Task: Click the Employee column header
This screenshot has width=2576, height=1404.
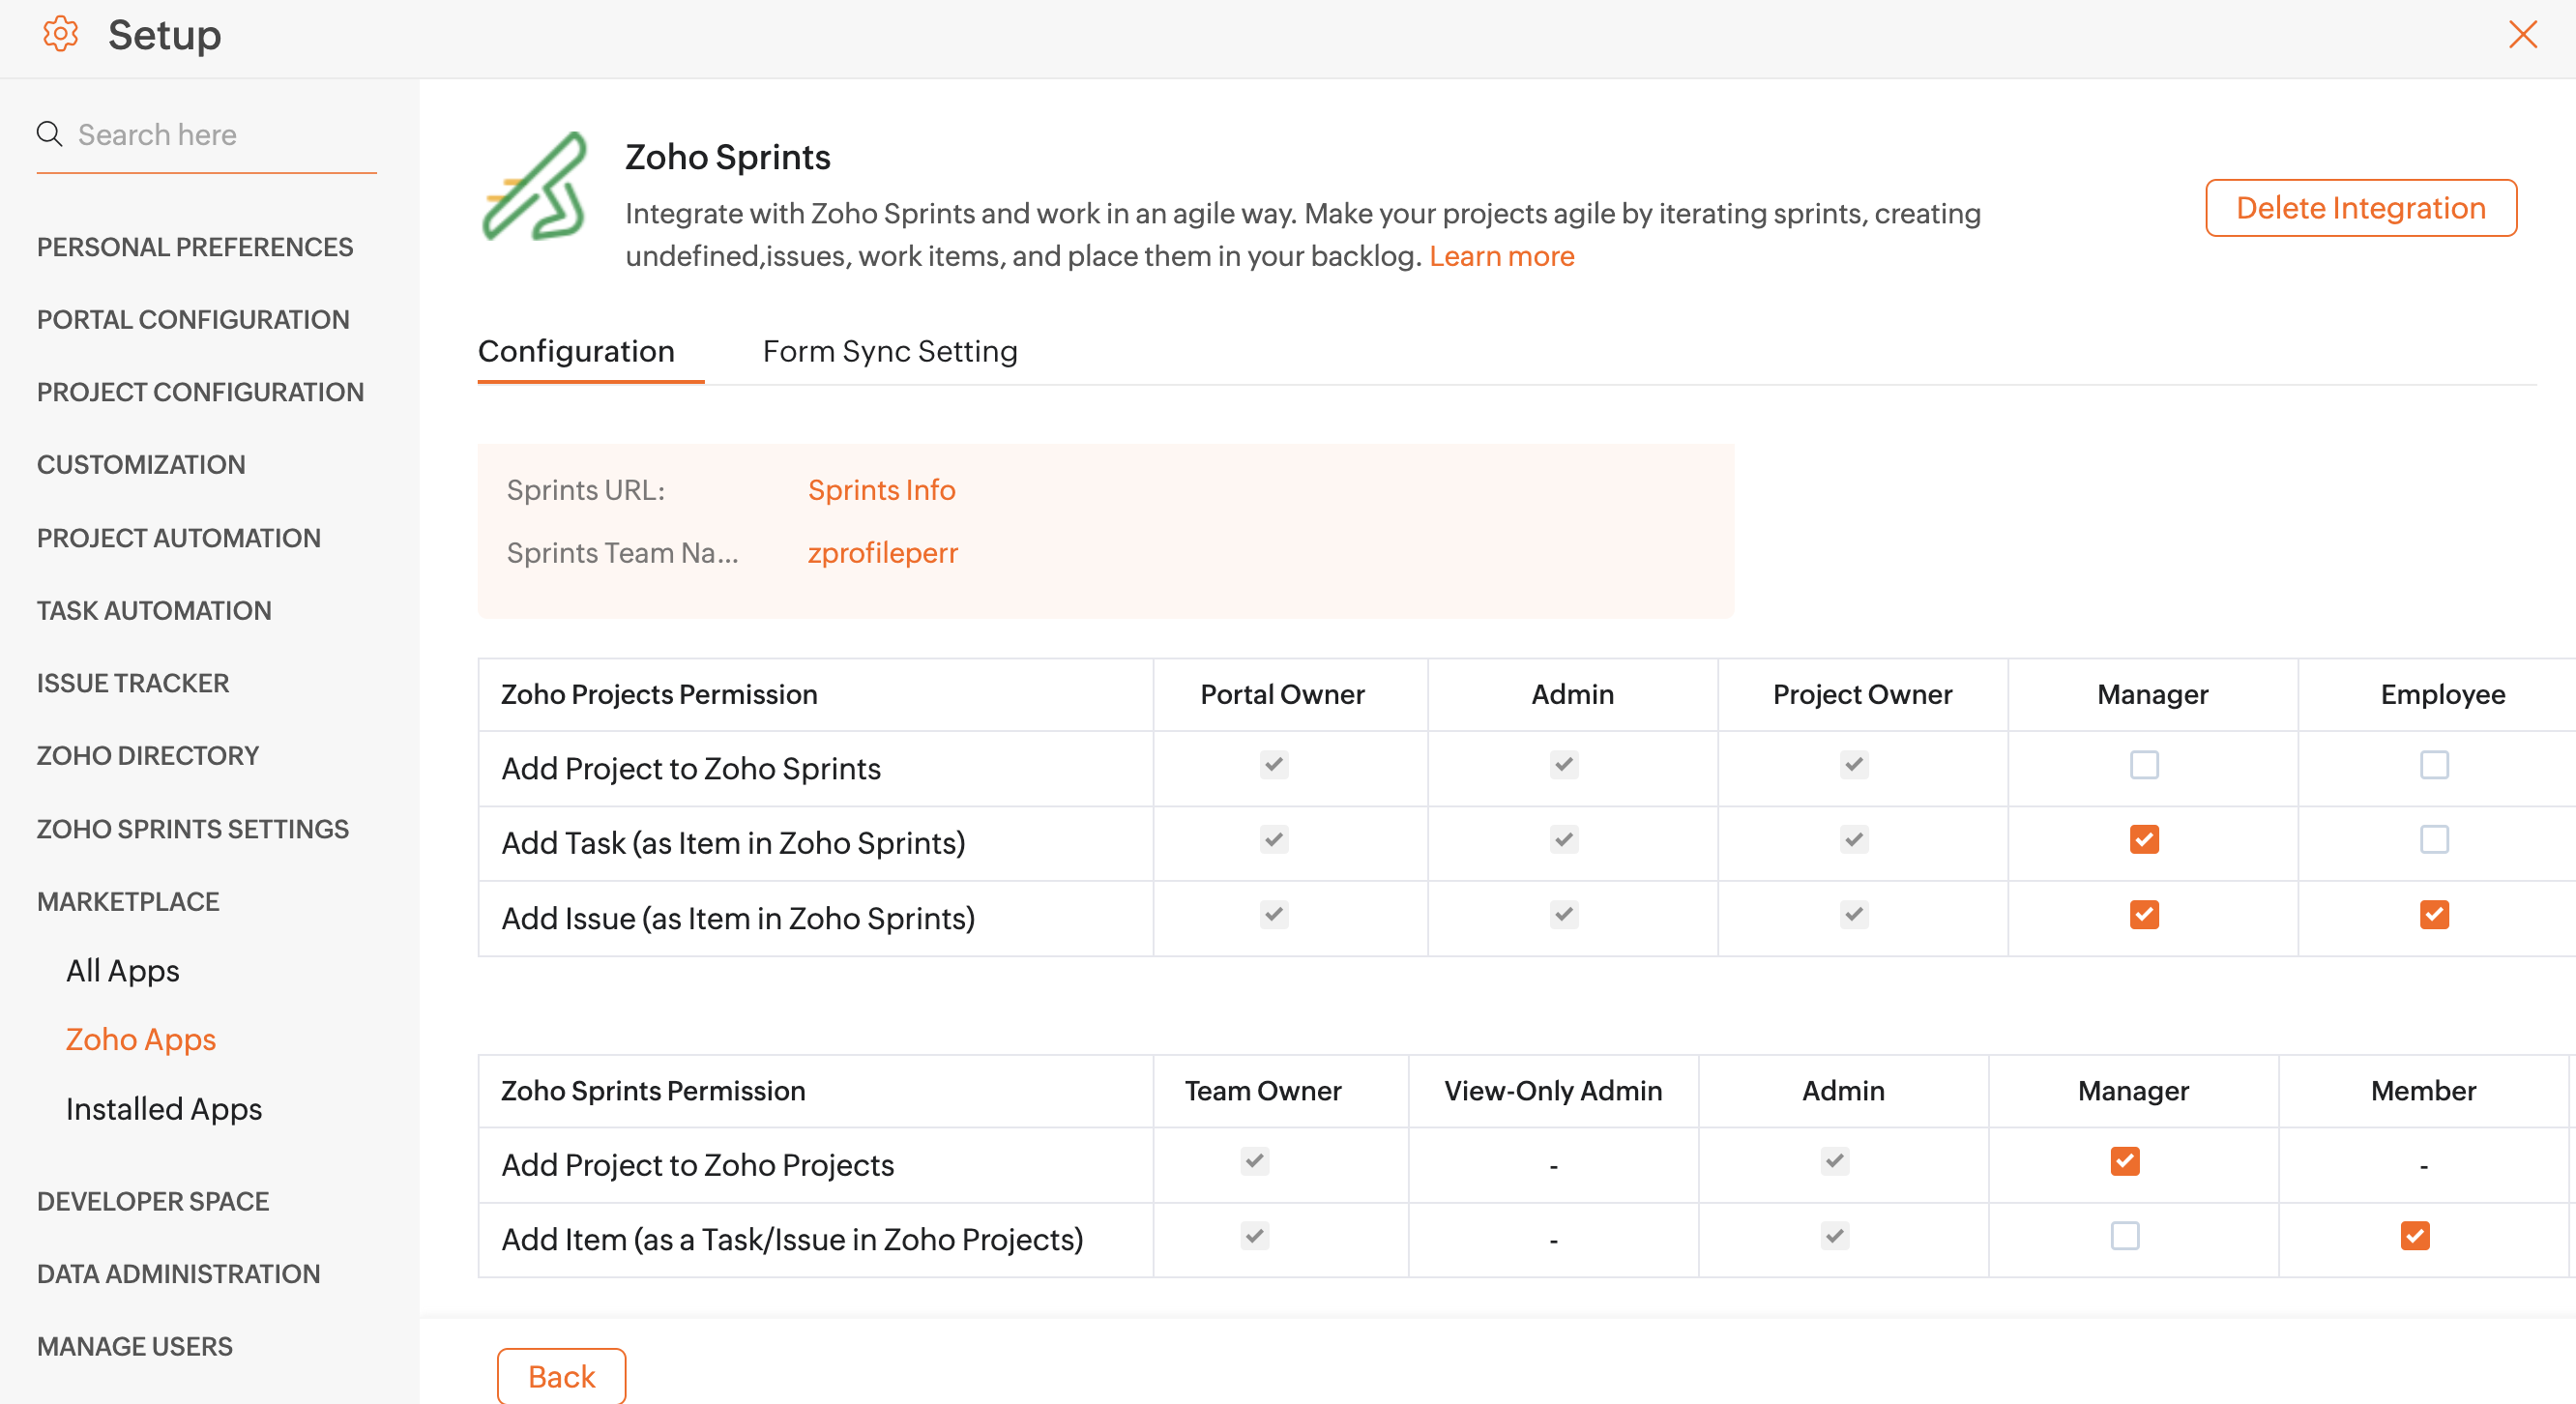Action: tap(2443, 695)
